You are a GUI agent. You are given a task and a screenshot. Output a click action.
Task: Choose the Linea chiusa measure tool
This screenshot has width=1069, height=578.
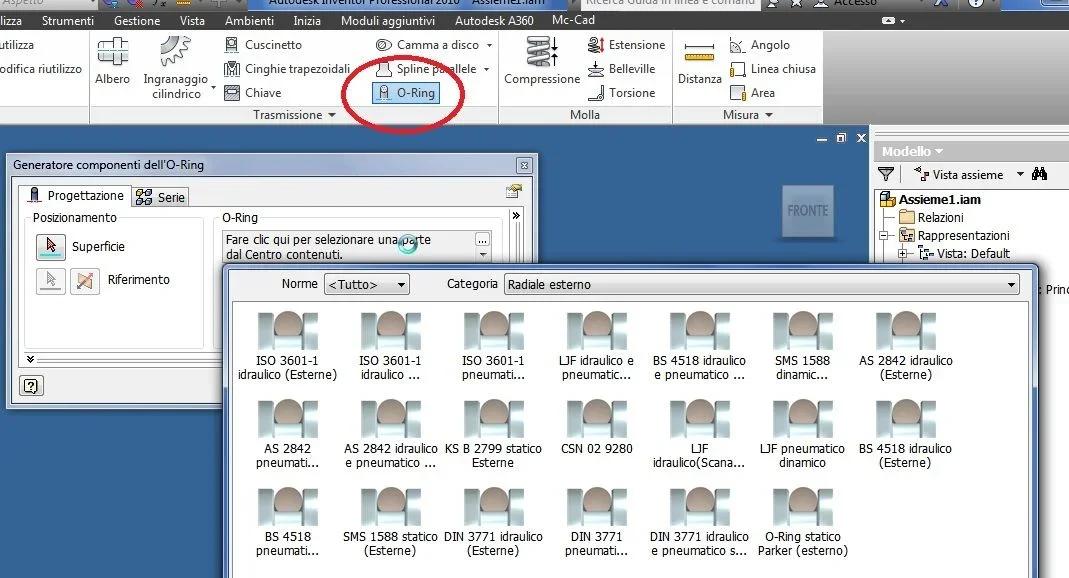[772, 69]
